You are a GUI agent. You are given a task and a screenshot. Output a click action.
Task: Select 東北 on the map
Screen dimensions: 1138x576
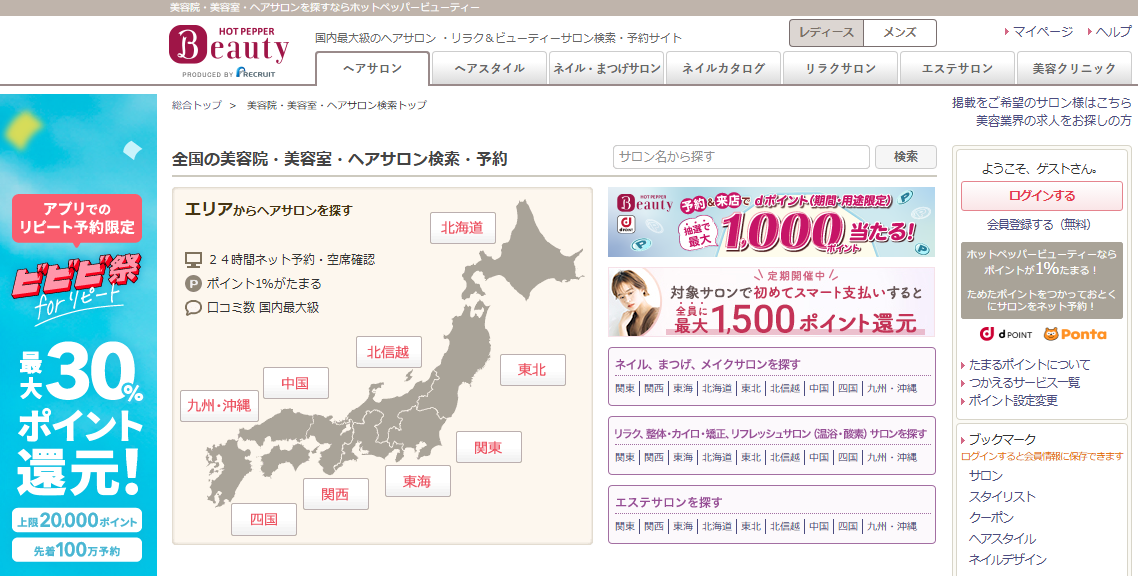coord(532,370)
